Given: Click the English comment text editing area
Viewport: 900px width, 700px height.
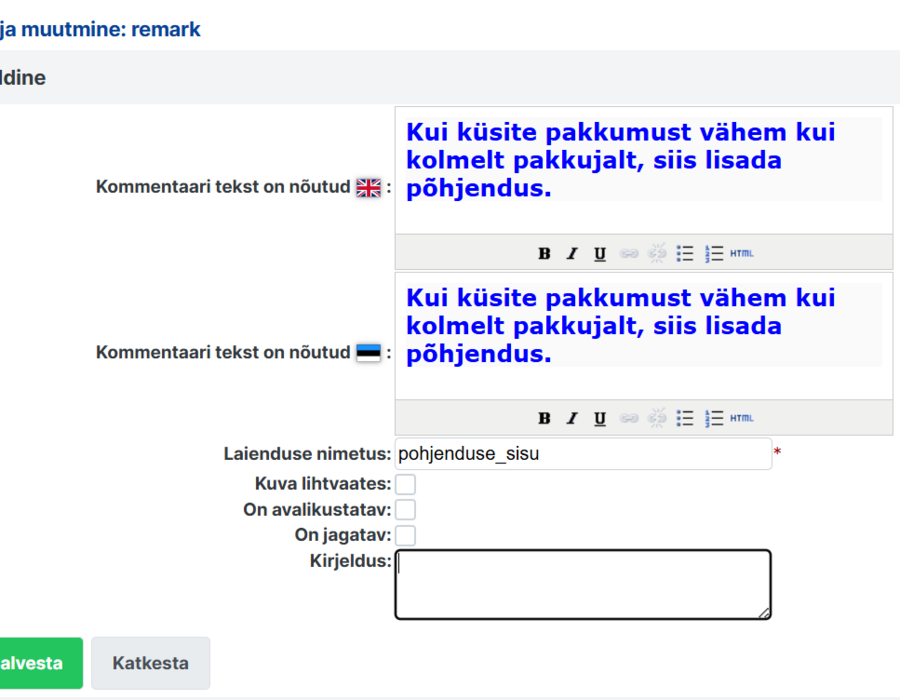Looking at the screenshot, I should click(644, 170).
